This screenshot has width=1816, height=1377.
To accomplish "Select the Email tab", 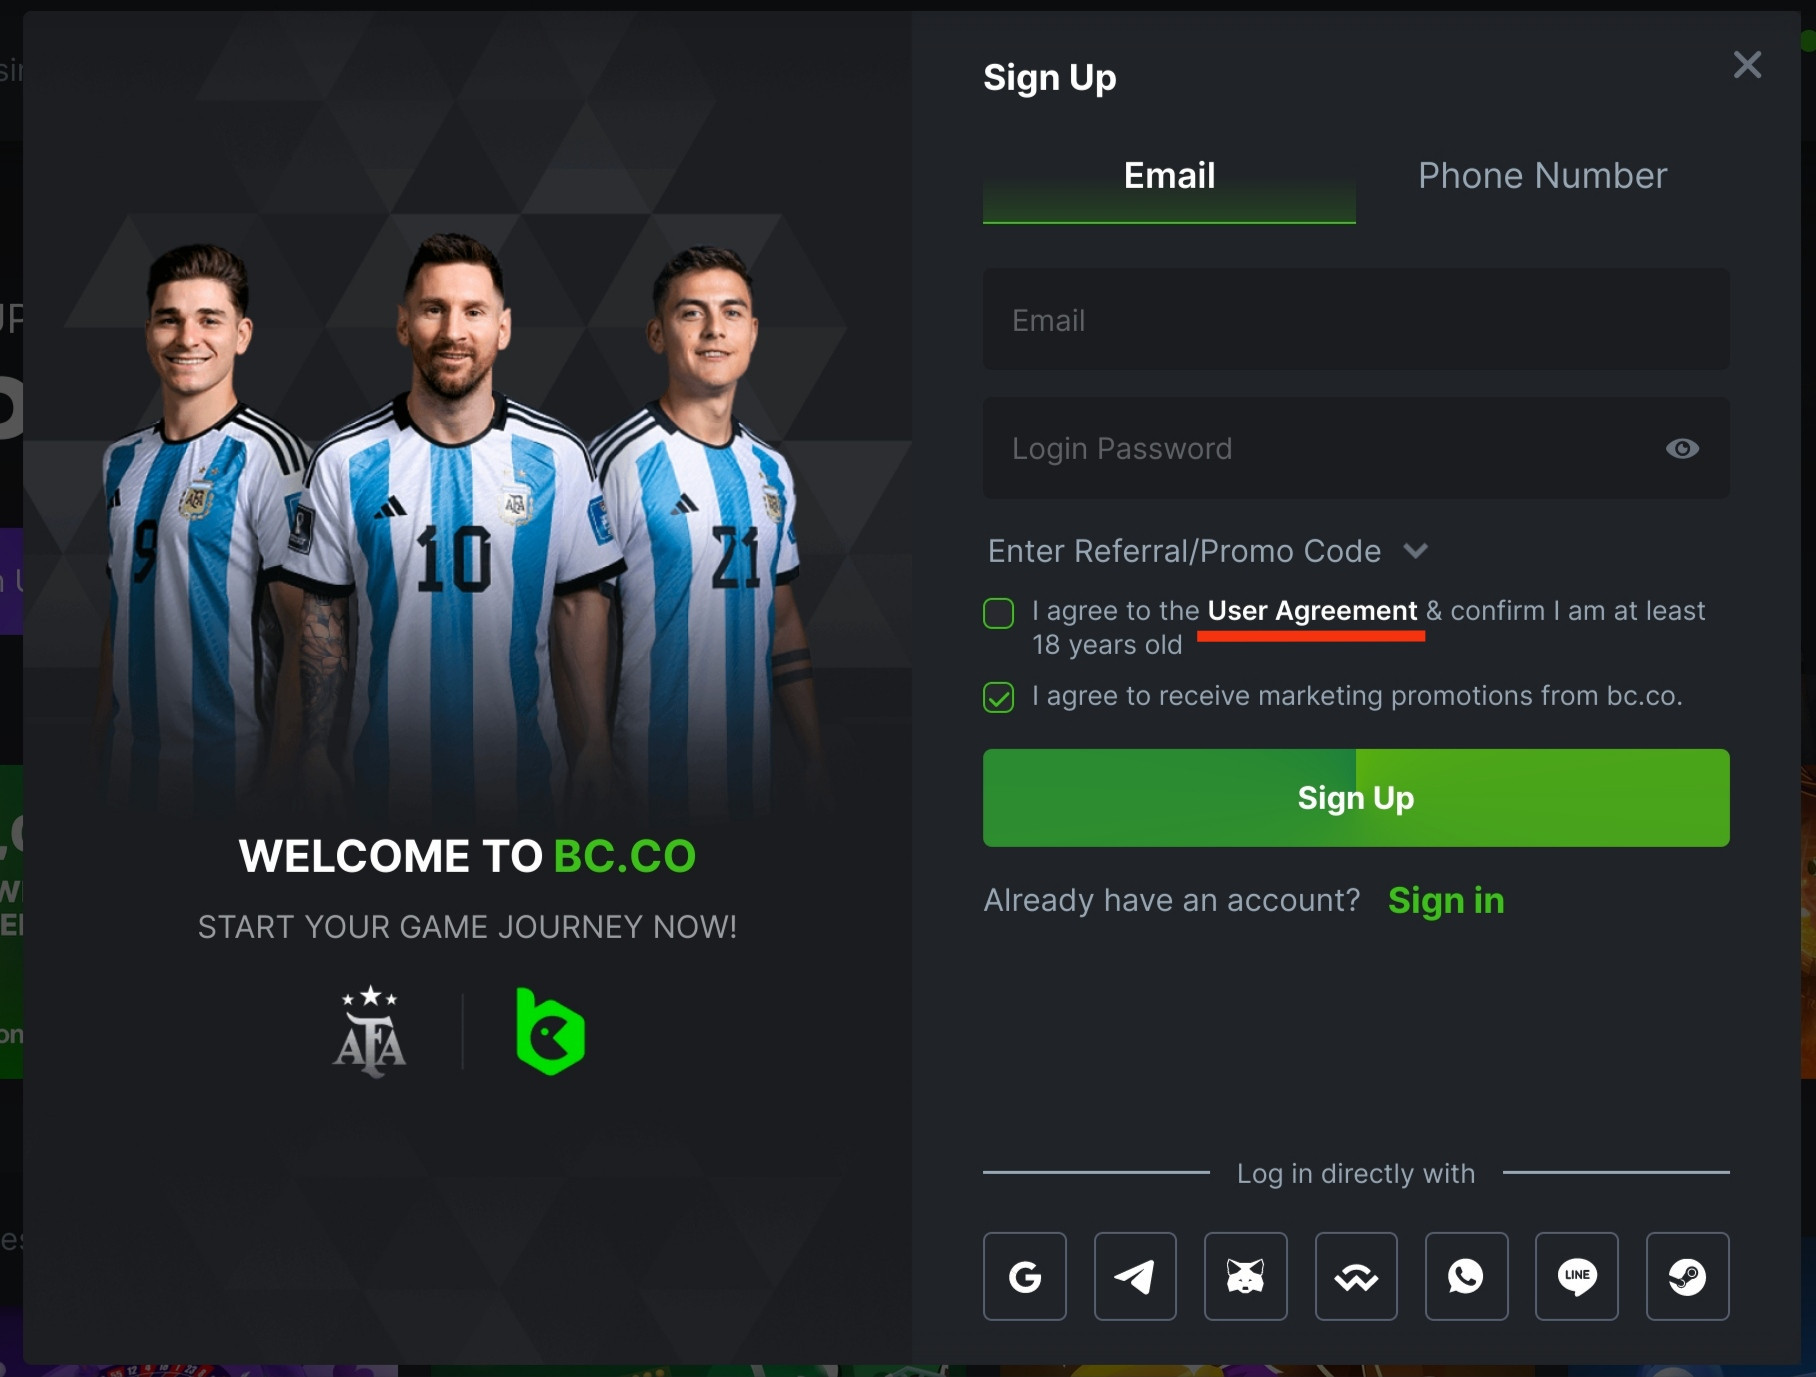I will click(1169, 176).
